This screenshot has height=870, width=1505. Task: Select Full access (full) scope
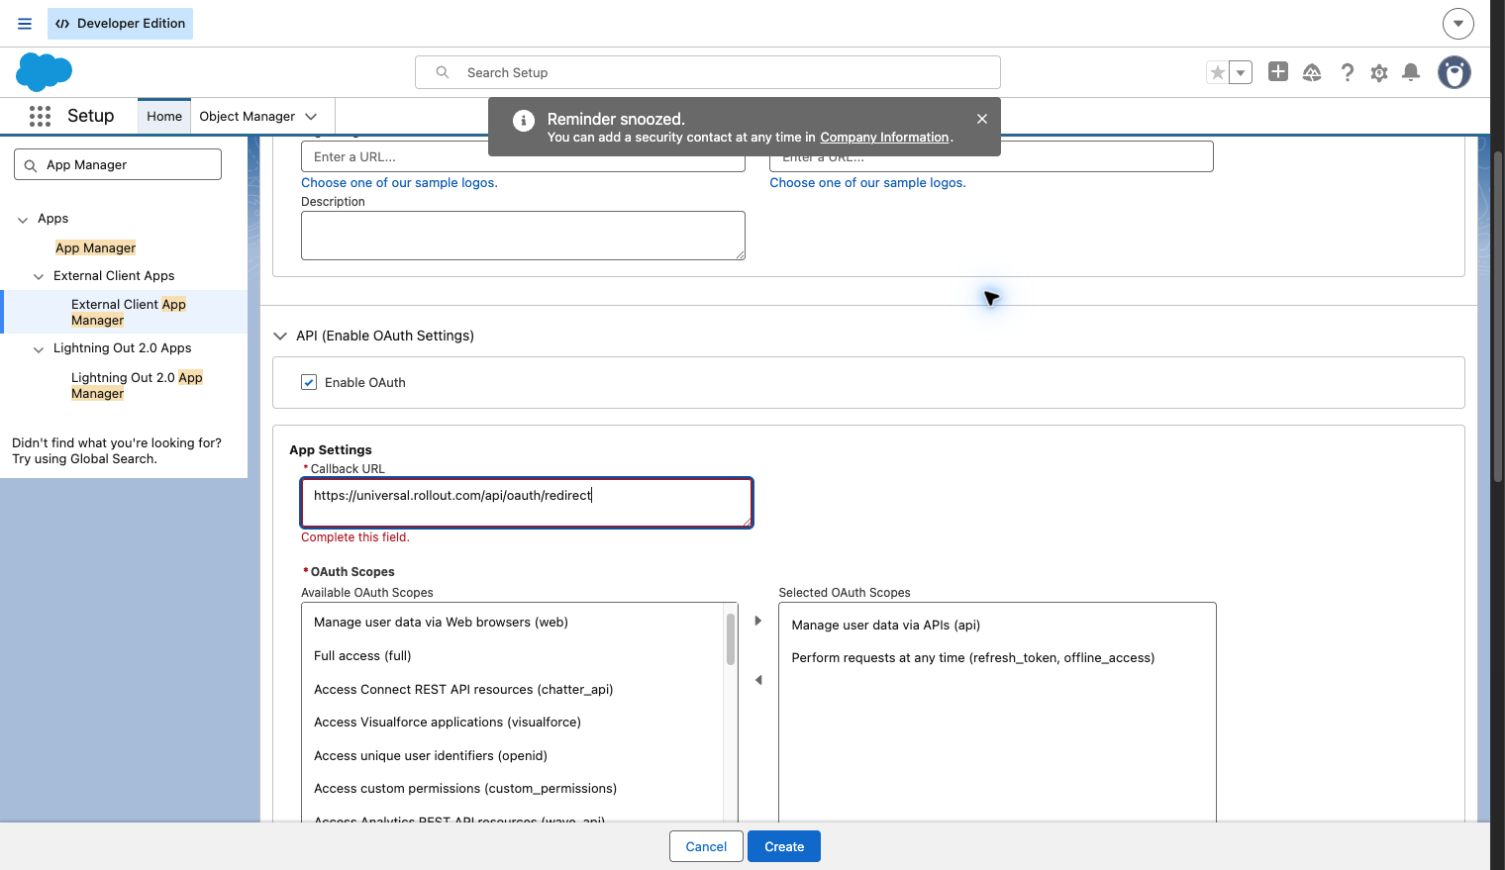point(362,656)
